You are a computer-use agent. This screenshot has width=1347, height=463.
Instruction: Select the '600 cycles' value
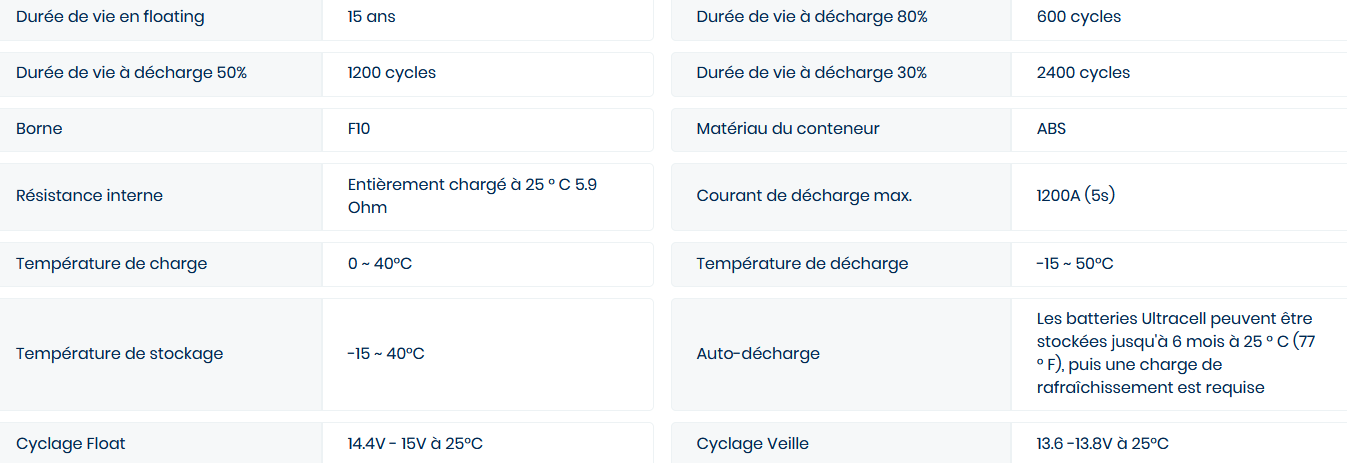point(1079,17)
